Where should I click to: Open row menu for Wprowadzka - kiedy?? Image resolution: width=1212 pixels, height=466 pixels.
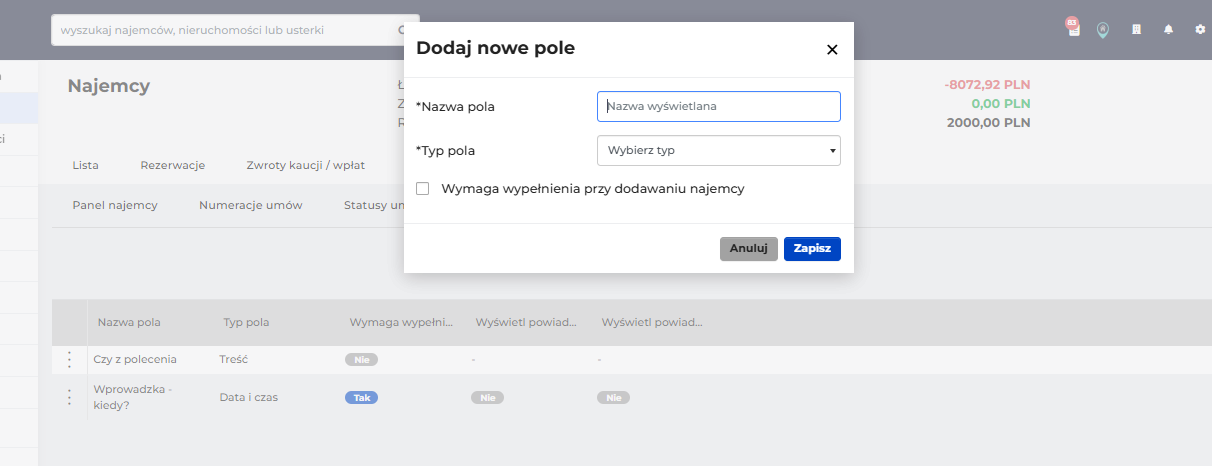[x=69, y=397]
